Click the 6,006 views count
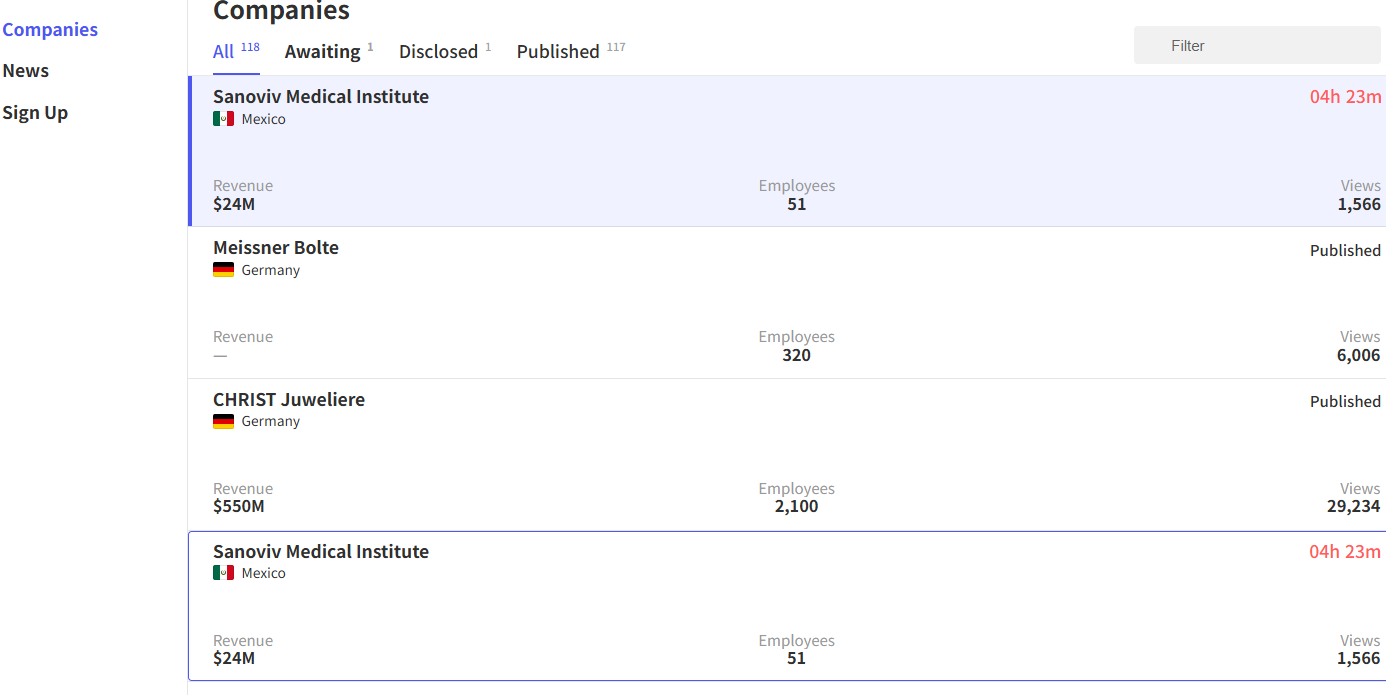Screen dimensions: 1386x695 point(1358,355)
